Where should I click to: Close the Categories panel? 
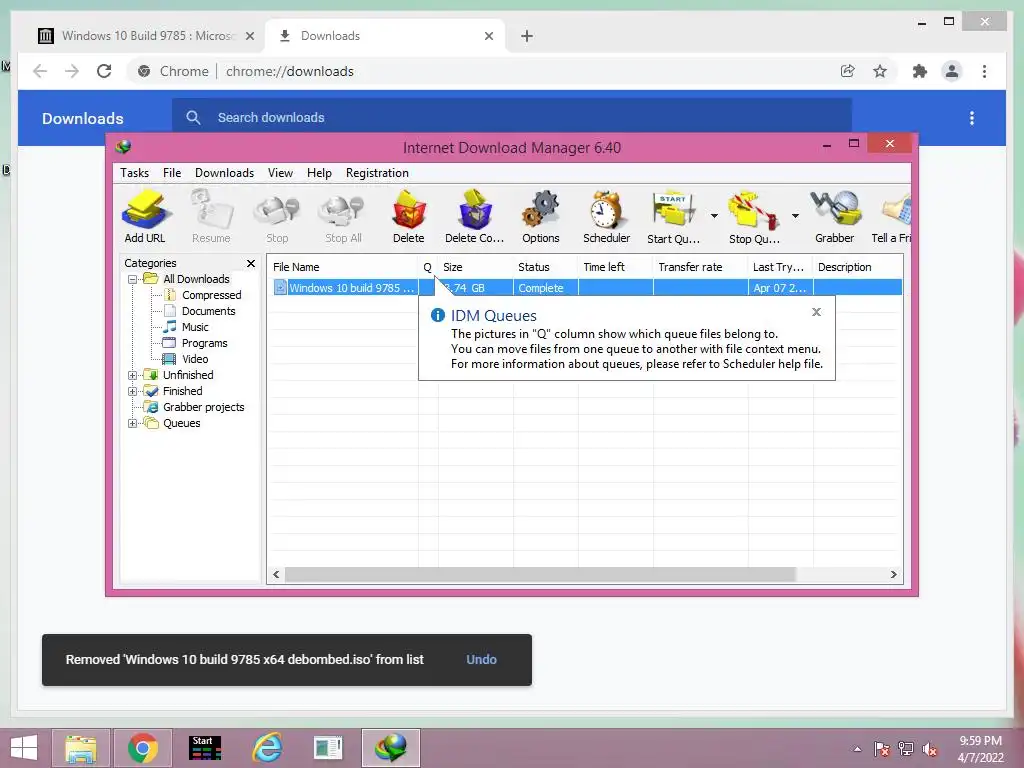pyautogui.click(x=251, y=263)
